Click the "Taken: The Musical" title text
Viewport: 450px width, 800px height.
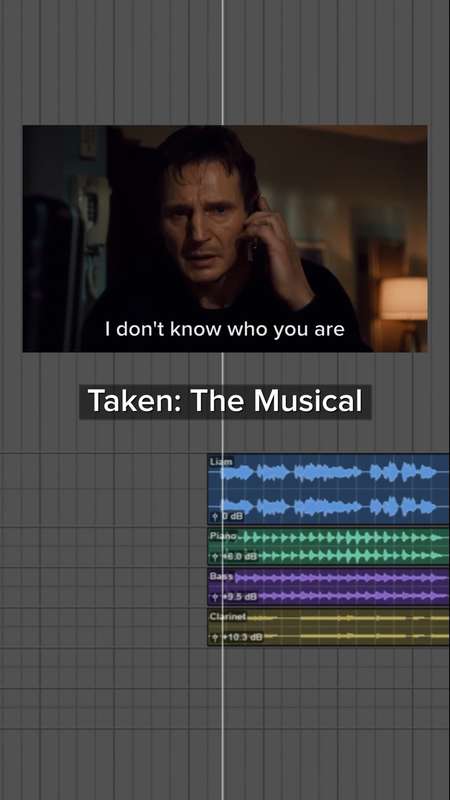click(x=225, y=402)
